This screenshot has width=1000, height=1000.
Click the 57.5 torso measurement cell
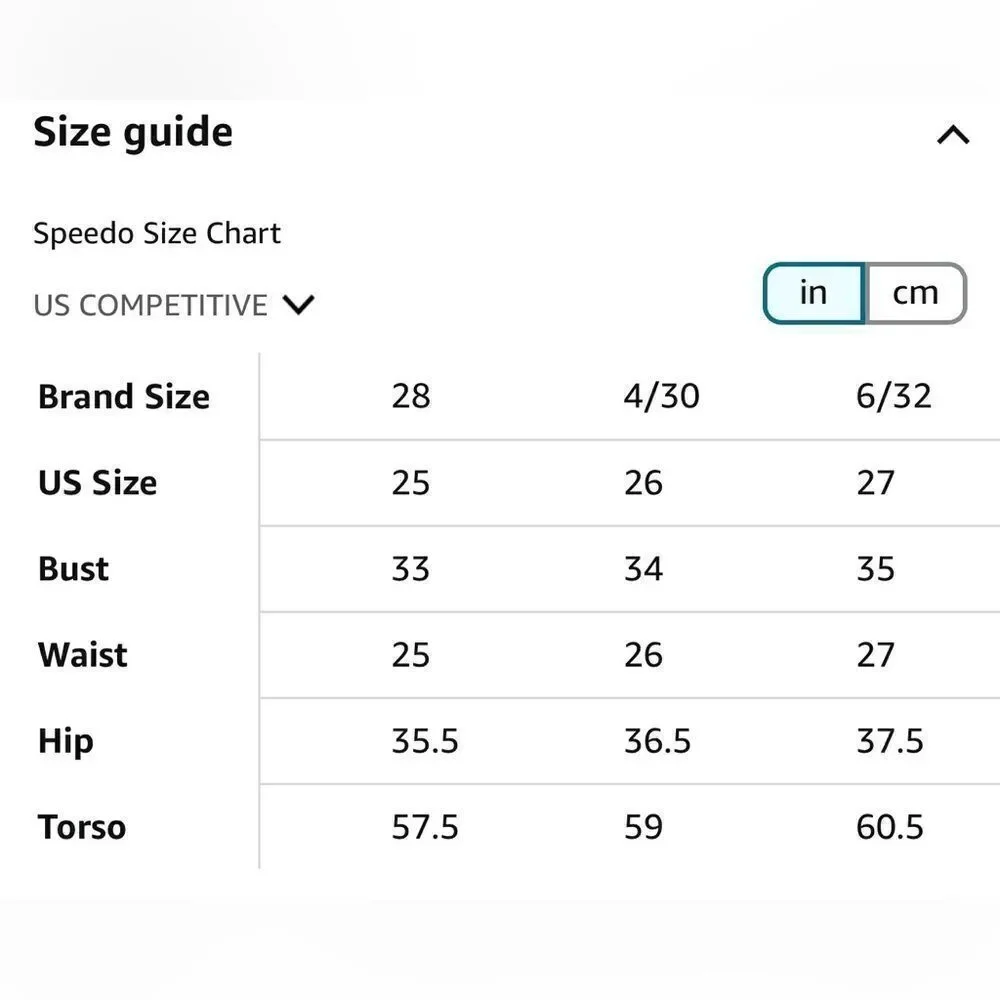(x=425, y=827)
